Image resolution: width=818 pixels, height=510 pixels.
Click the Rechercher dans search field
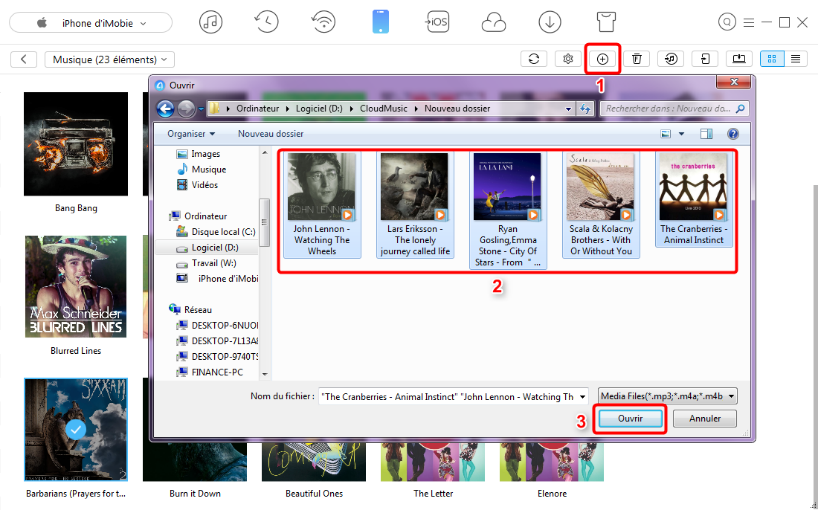[675, 108]
